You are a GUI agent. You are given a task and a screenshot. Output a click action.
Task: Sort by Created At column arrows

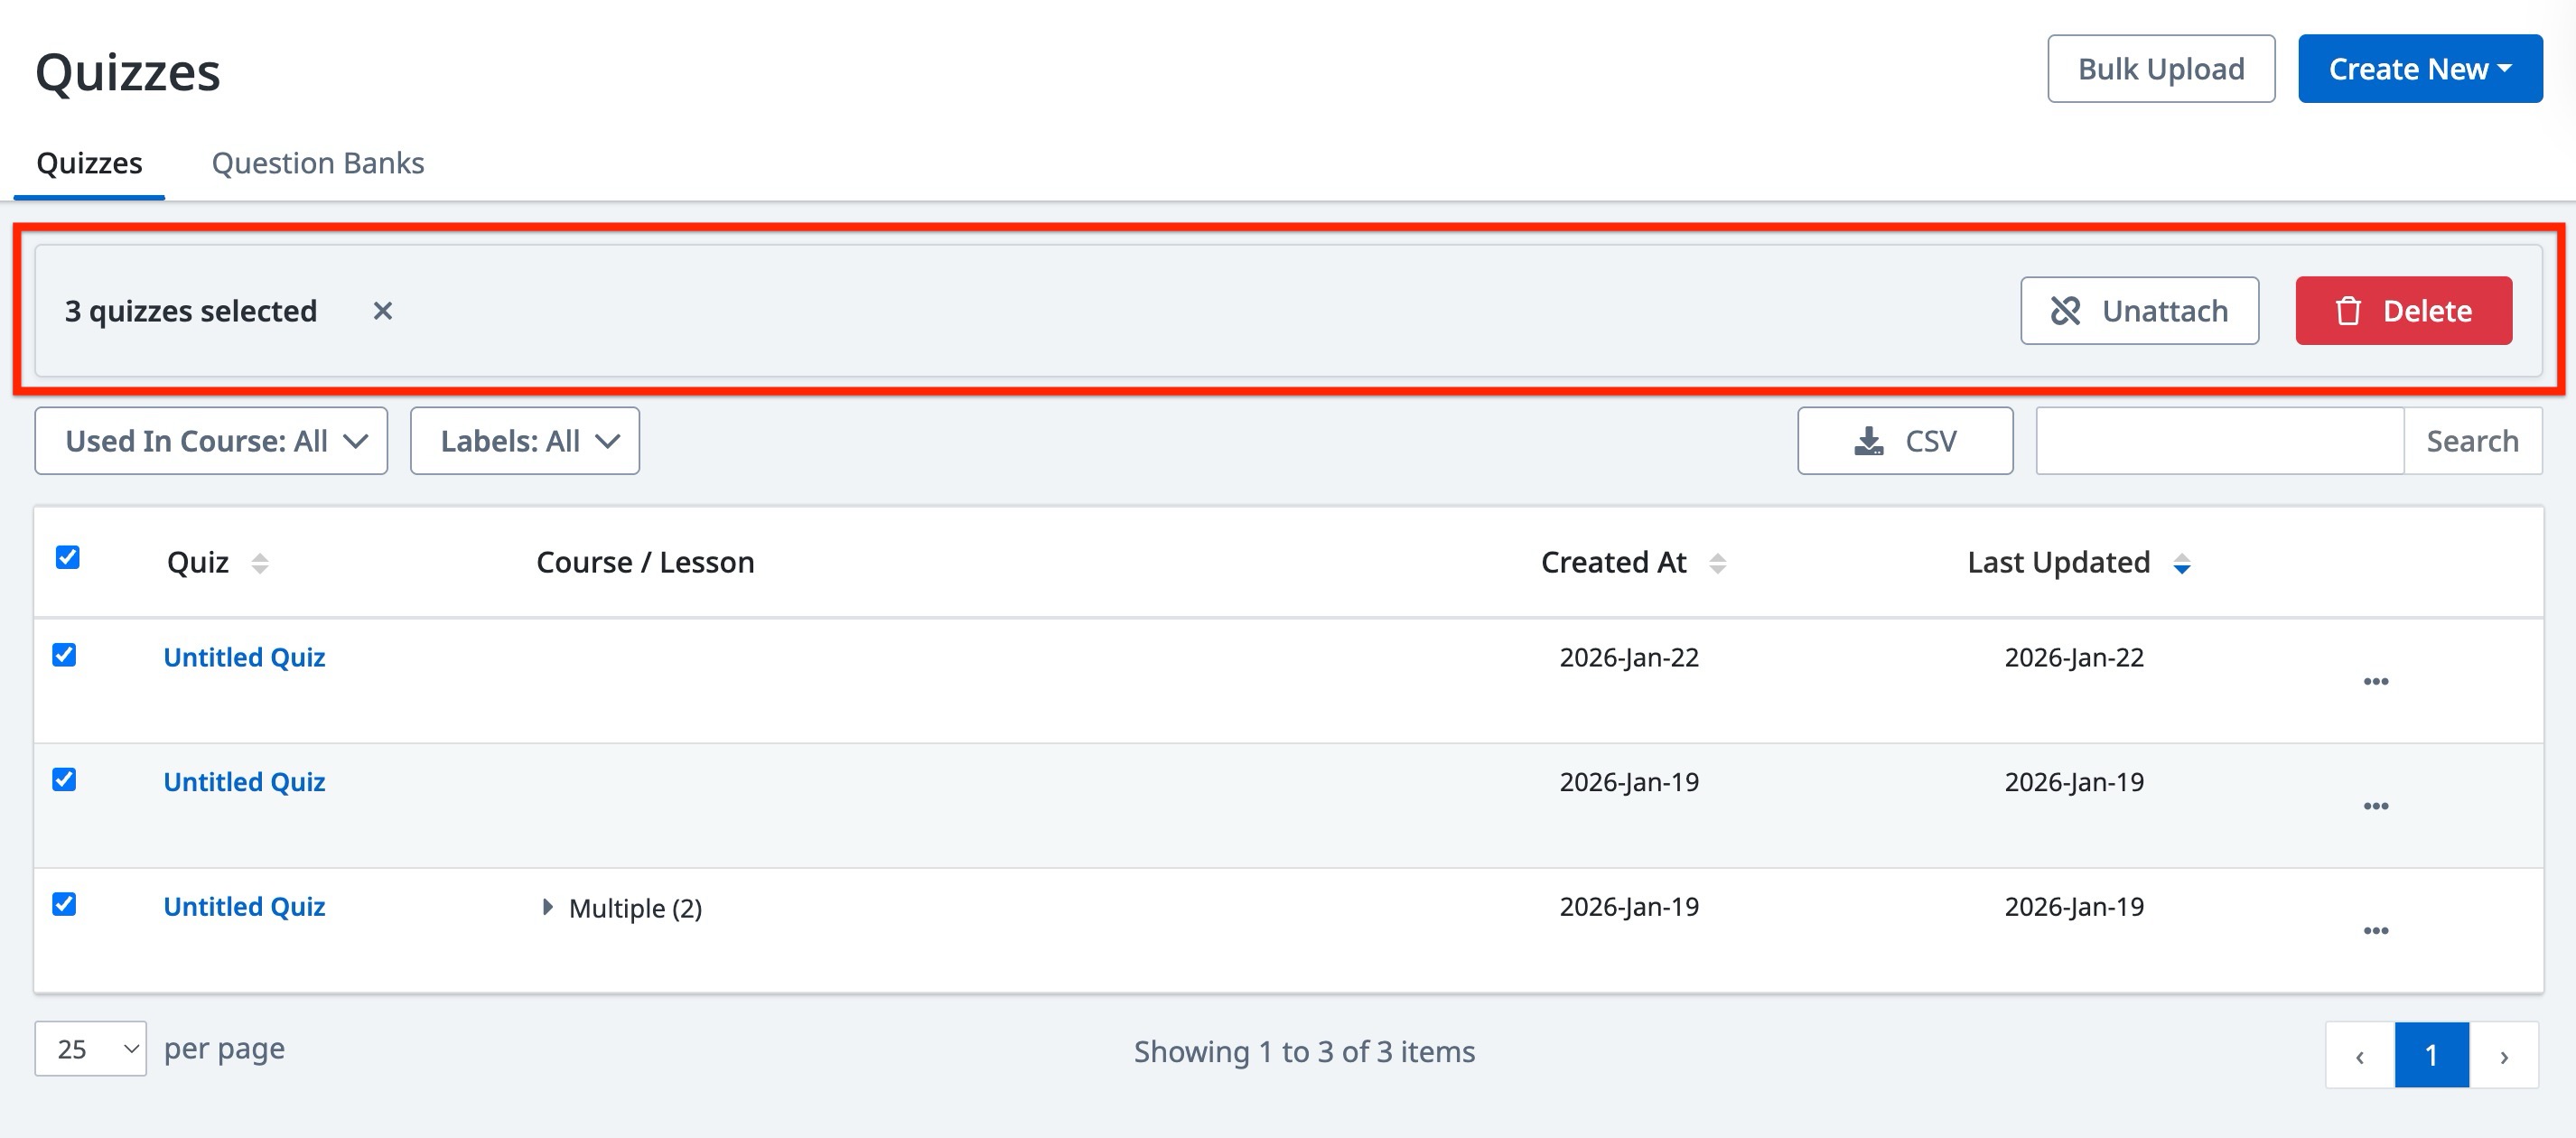(1717, 563)
